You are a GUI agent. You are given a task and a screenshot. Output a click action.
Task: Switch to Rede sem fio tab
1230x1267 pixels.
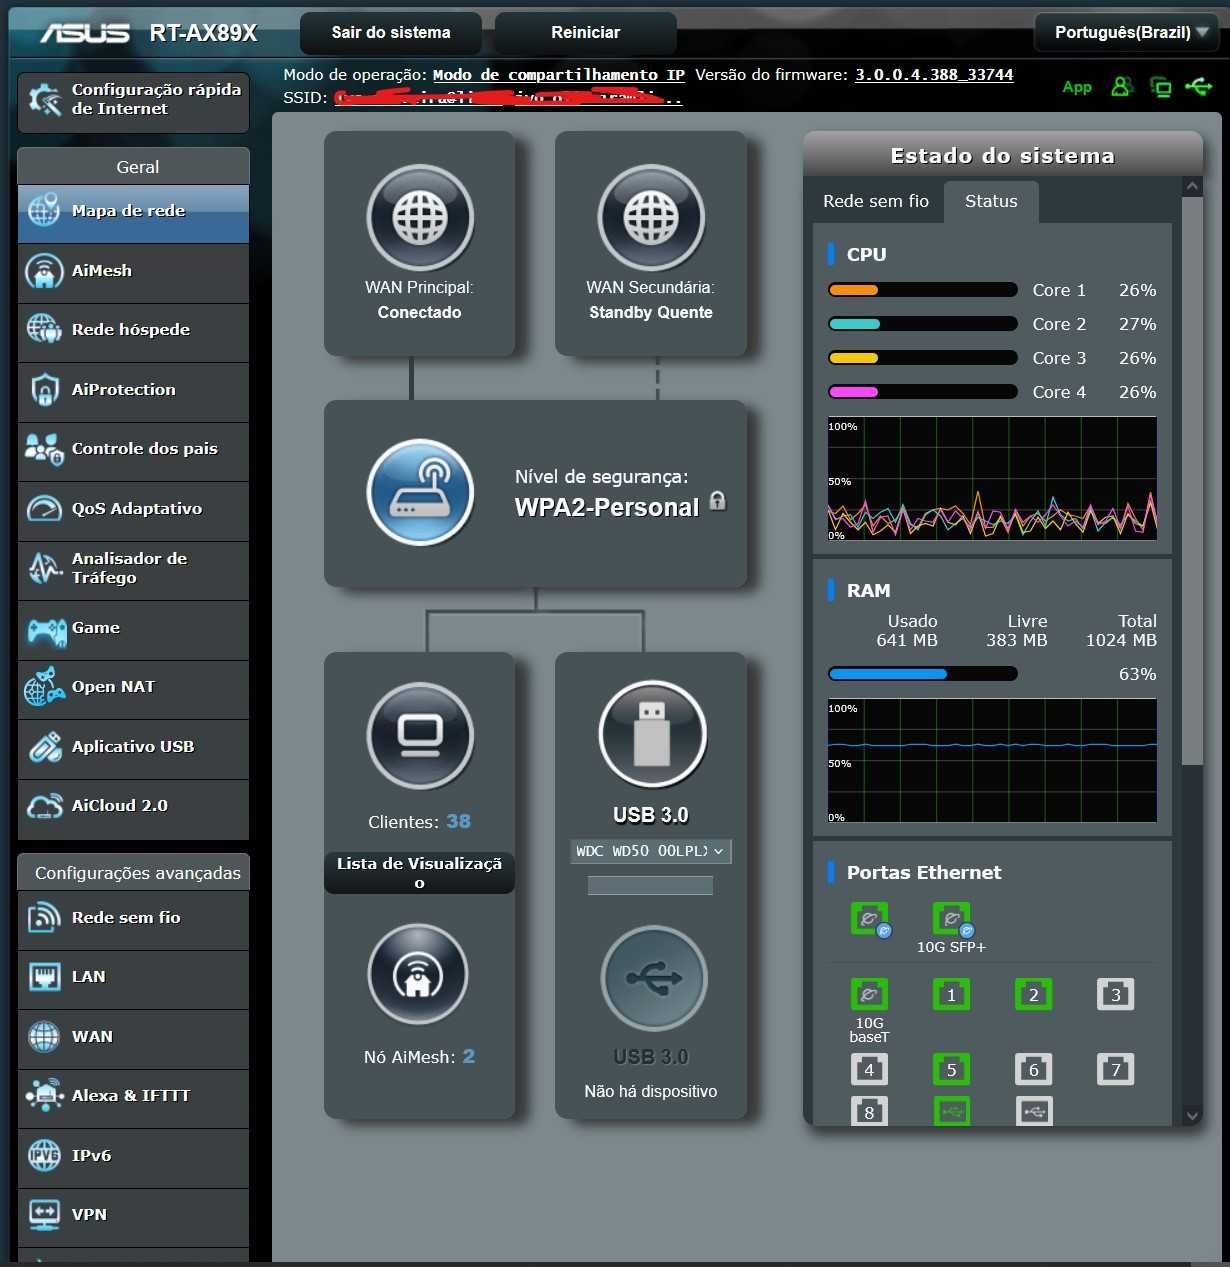tap(876, 201)
